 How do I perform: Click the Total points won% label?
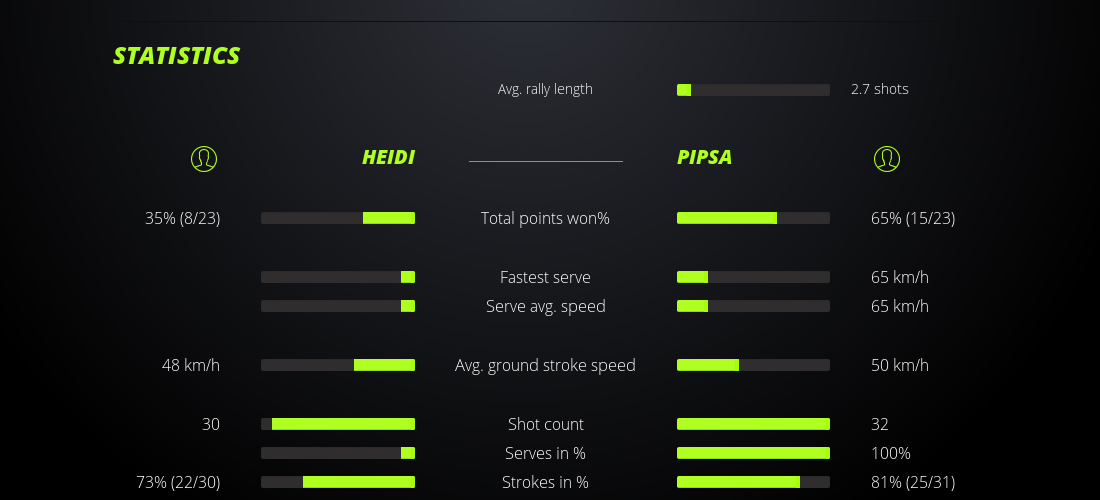point(545,218)
